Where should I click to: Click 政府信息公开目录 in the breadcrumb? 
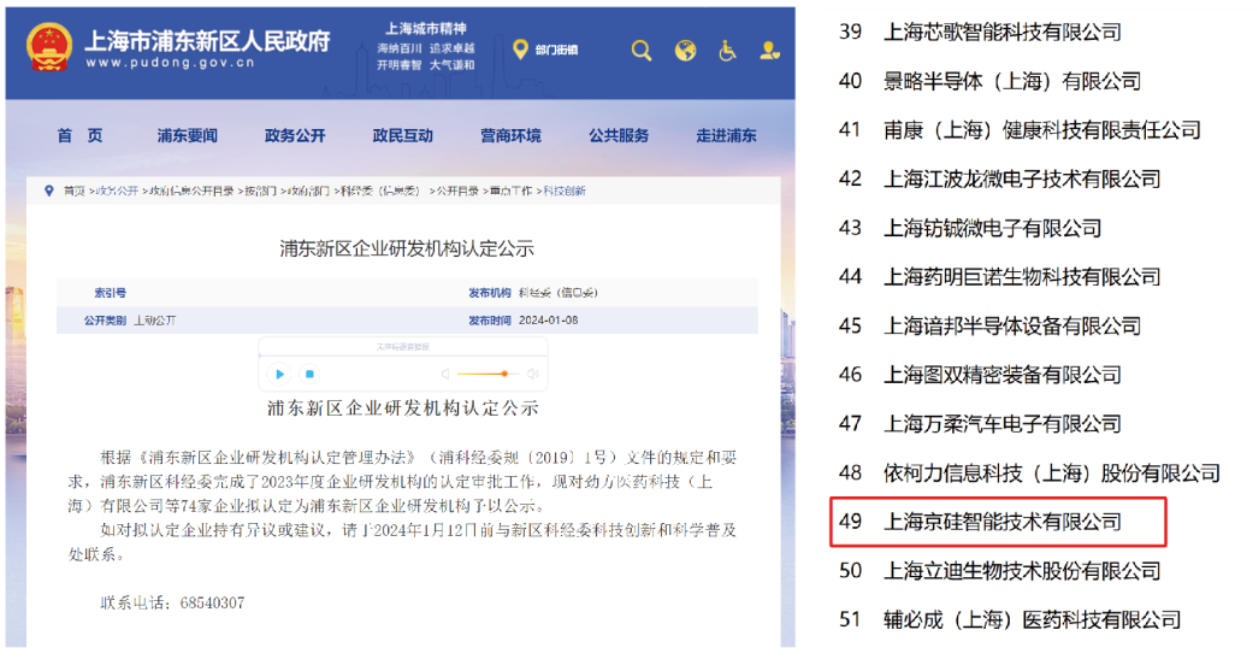(192, 190)
